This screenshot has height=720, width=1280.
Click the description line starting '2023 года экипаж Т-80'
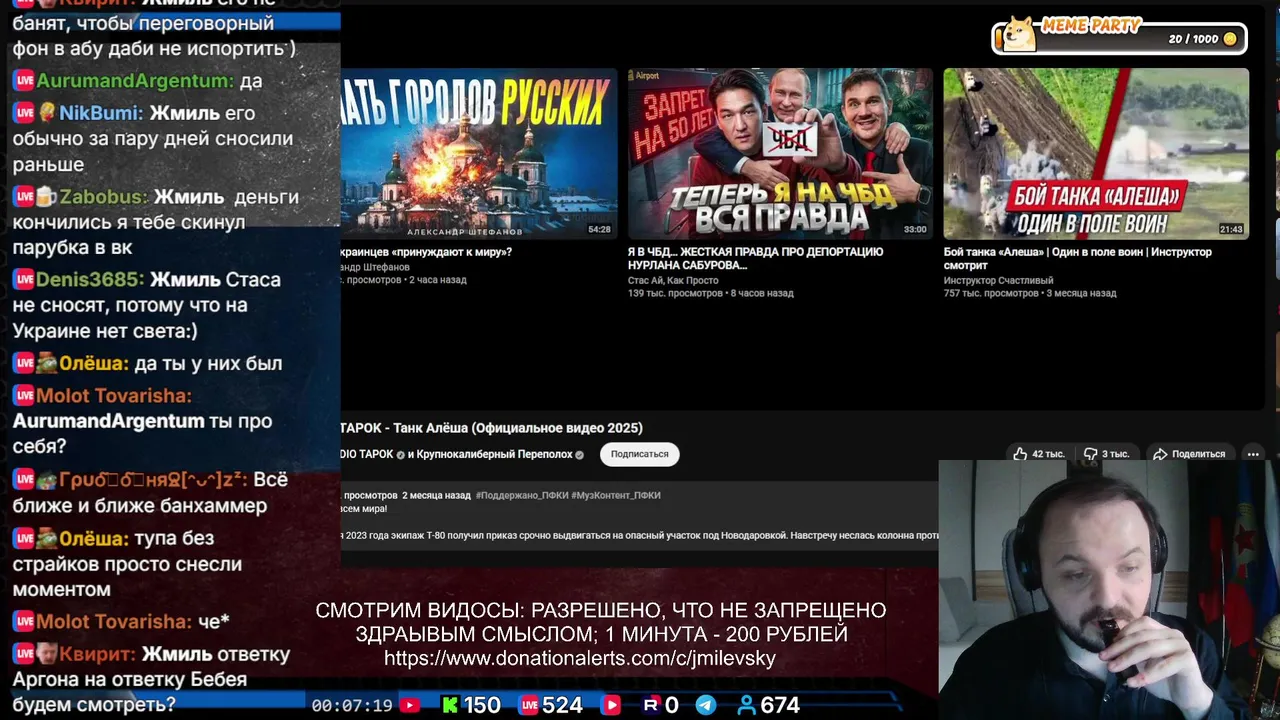tap(640, 535)
